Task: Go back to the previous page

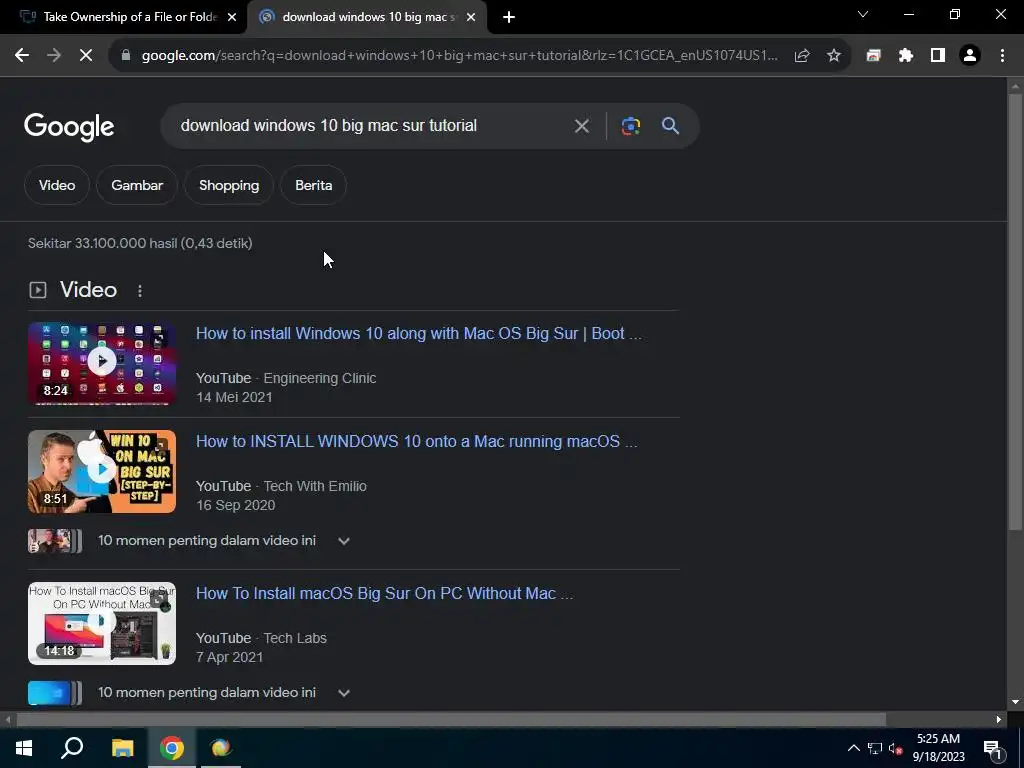Action: pyautogui.click(x=22, y=56)
